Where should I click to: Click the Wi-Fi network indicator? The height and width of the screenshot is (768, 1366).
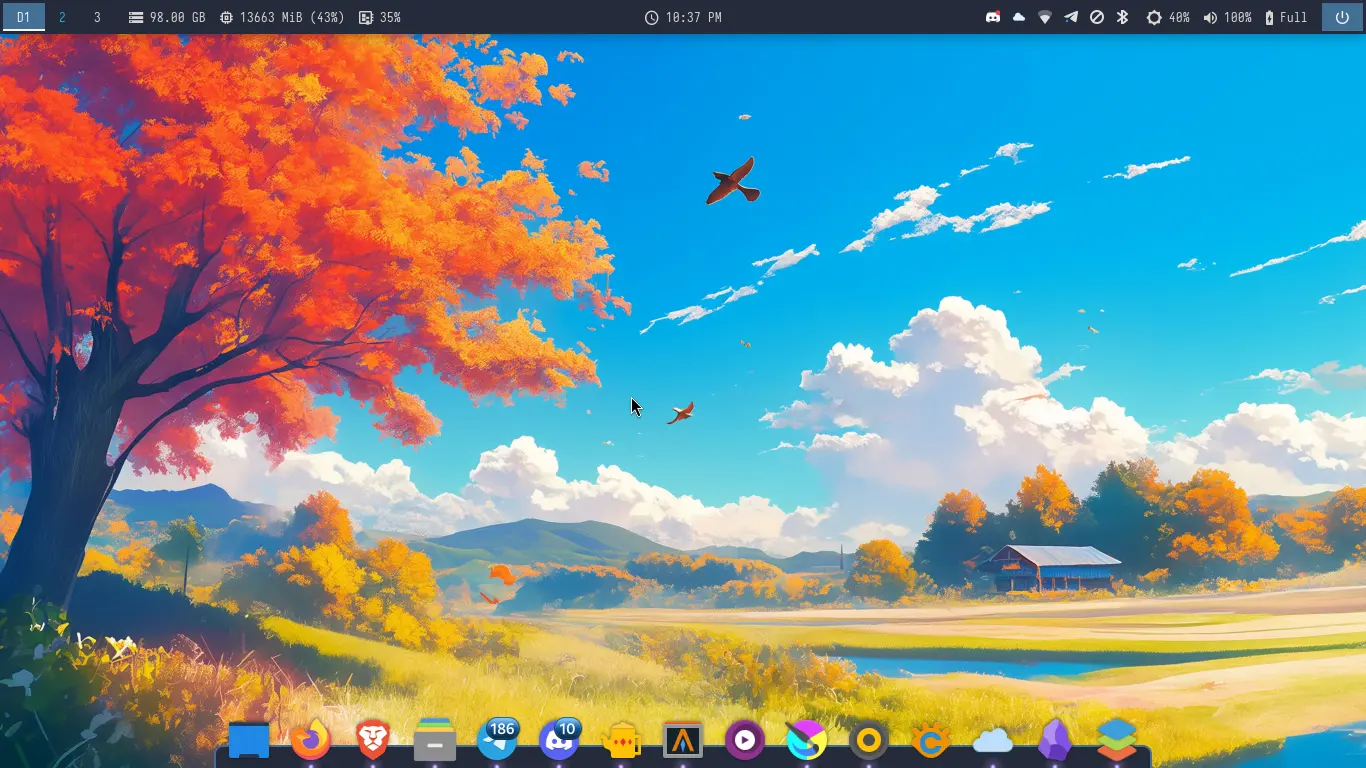point(1045,16)
